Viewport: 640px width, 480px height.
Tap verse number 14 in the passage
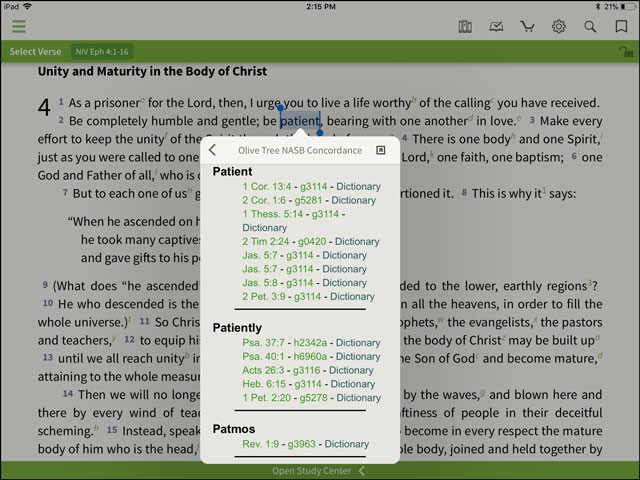click(x=68, y=393)
